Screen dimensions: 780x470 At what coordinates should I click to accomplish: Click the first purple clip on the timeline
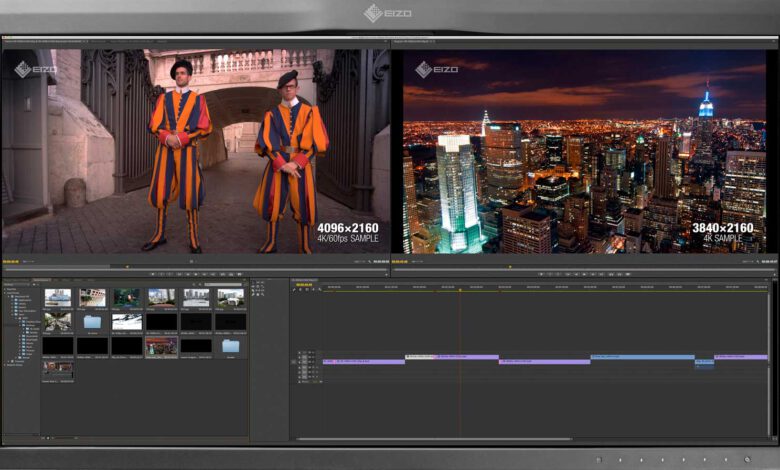pos(366,361)
